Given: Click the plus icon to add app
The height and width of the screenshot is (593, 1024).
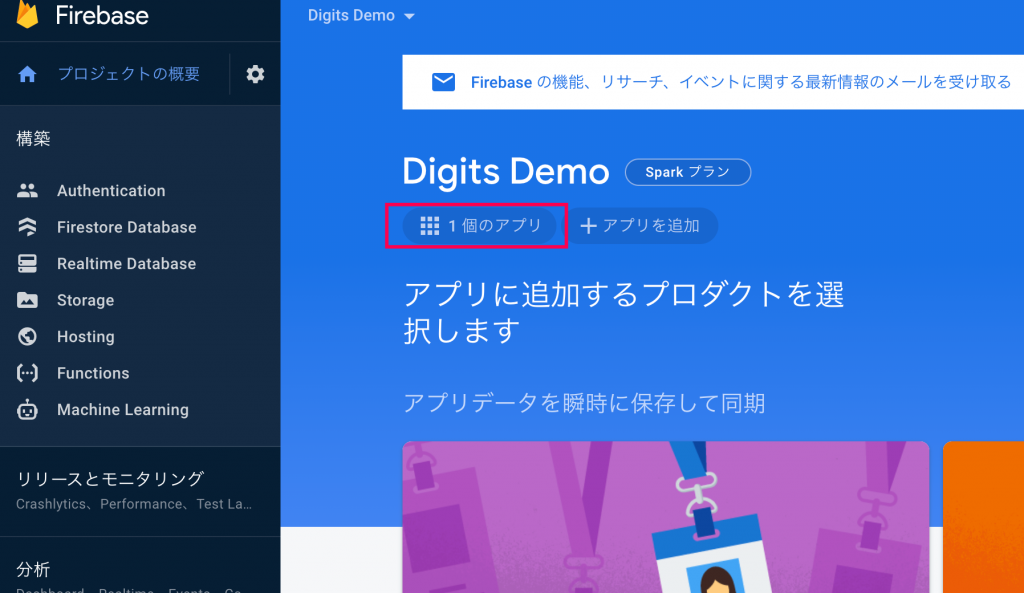Looking at the screenshot, I should pos(588,226).
